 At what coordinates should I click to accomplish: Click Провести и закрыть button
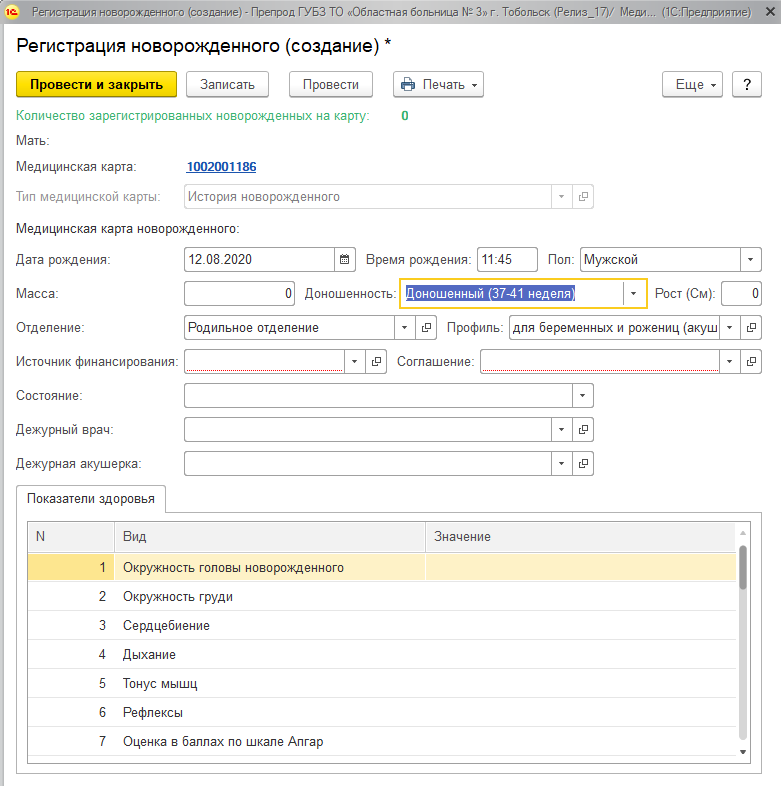tap(97, 85)
